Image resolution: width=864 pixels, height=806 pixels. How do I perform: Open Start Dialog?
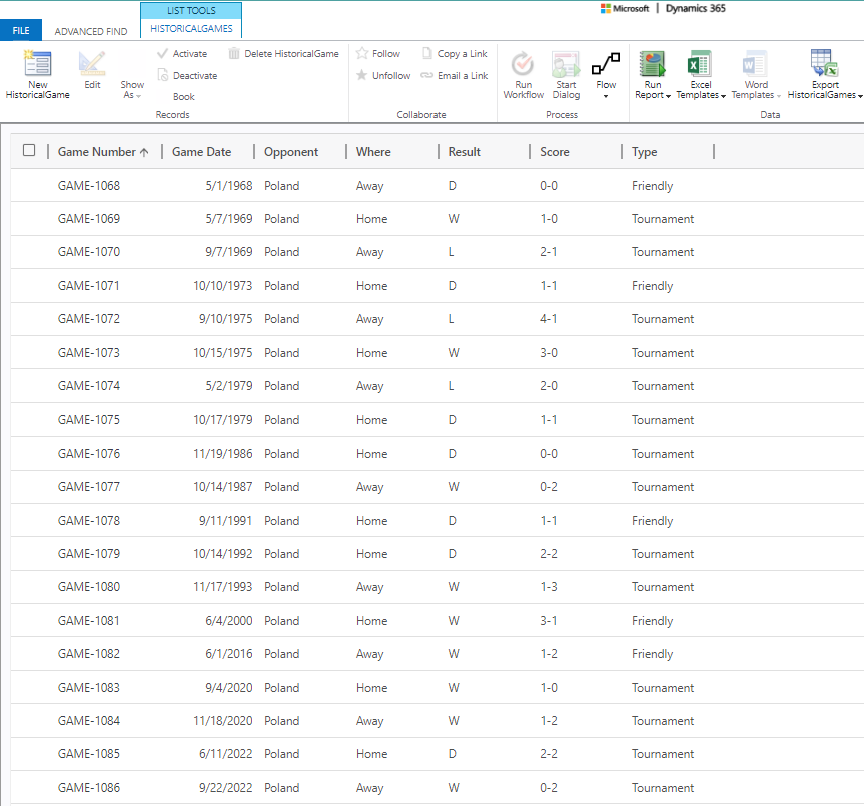(566, 75)
